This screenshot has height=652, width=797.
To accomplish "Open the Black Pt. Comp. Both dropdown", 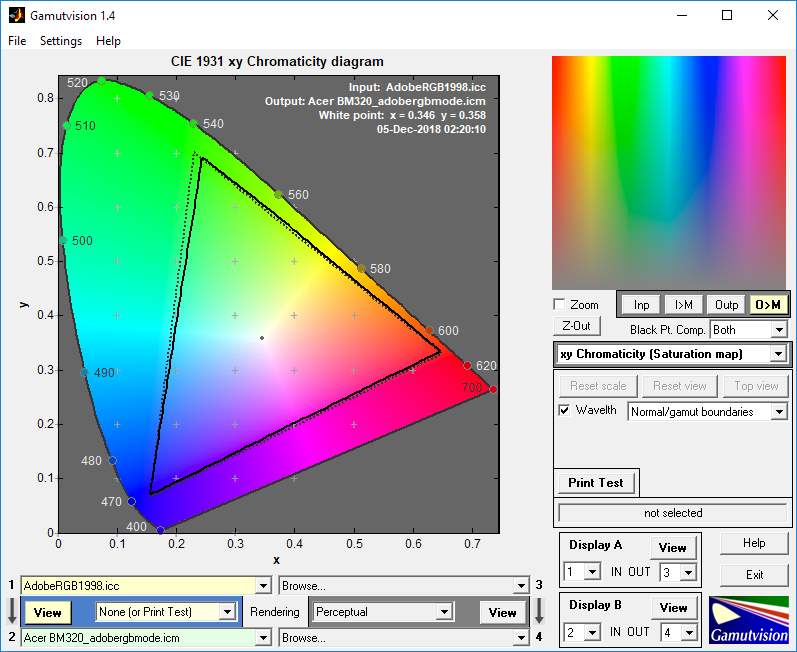I will coord(748,330).
